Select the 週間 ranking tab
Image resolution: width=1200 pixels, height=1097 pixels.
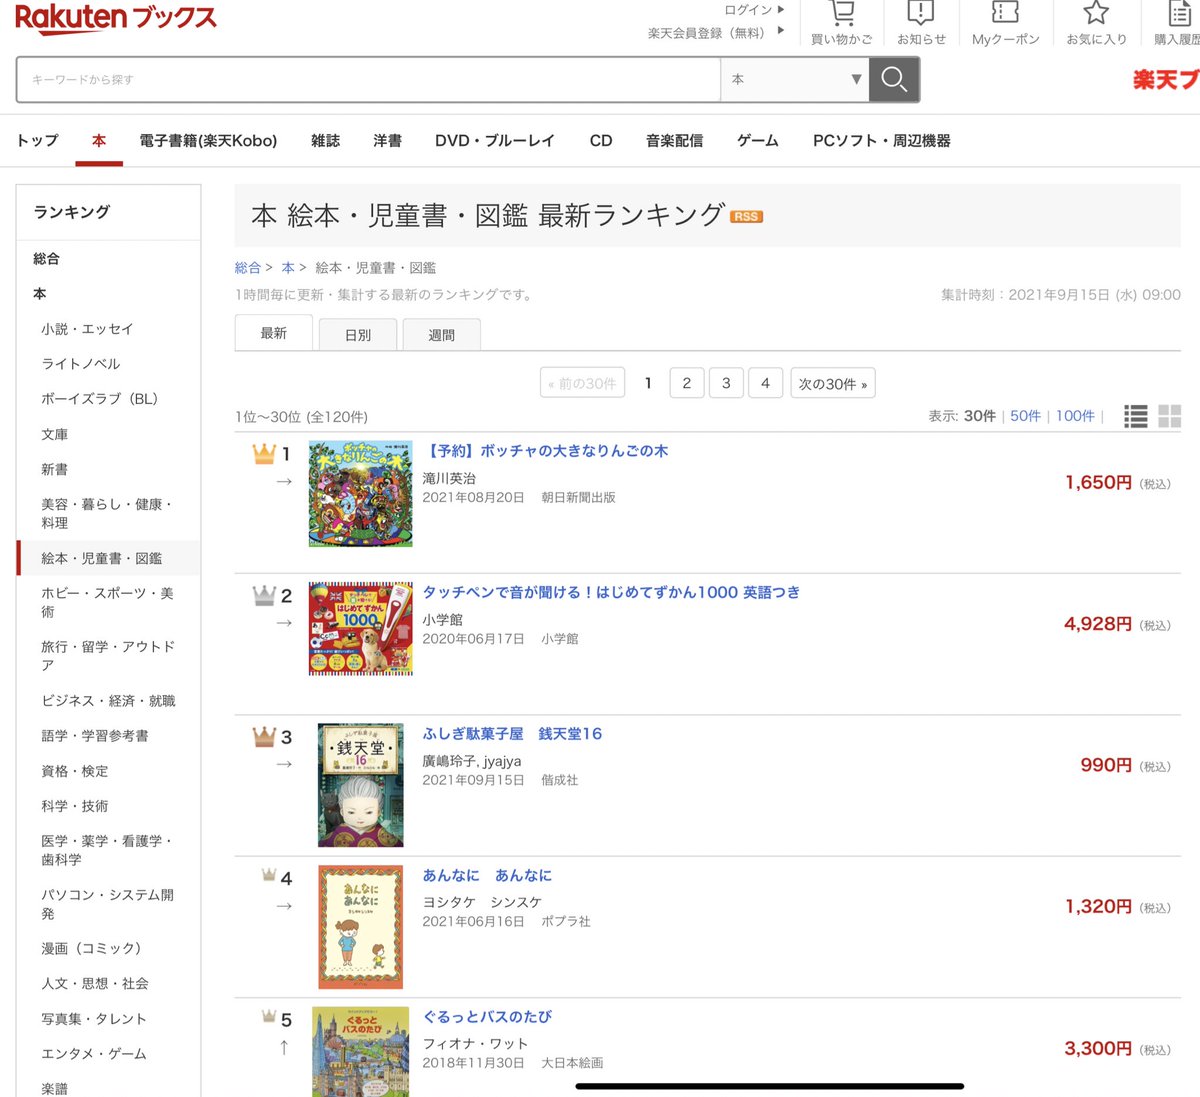(x=441, y=335)
